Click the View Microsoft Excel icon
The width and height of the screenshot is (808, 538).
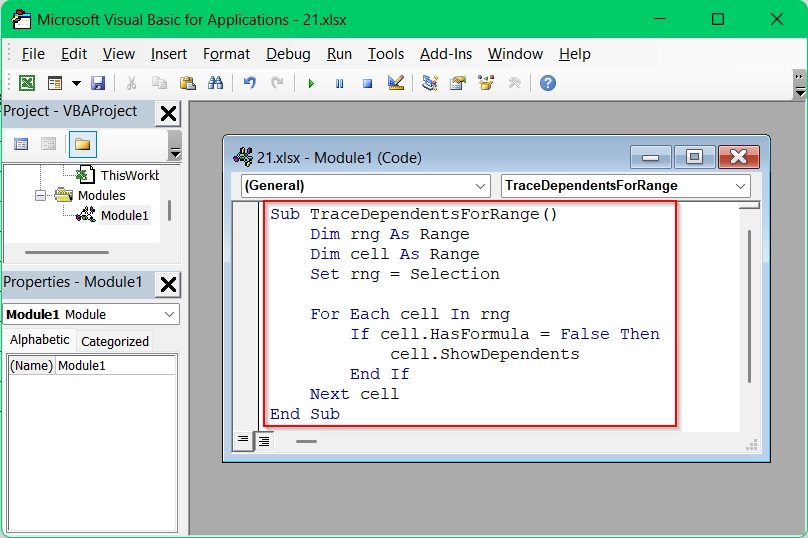coord(26,83)
